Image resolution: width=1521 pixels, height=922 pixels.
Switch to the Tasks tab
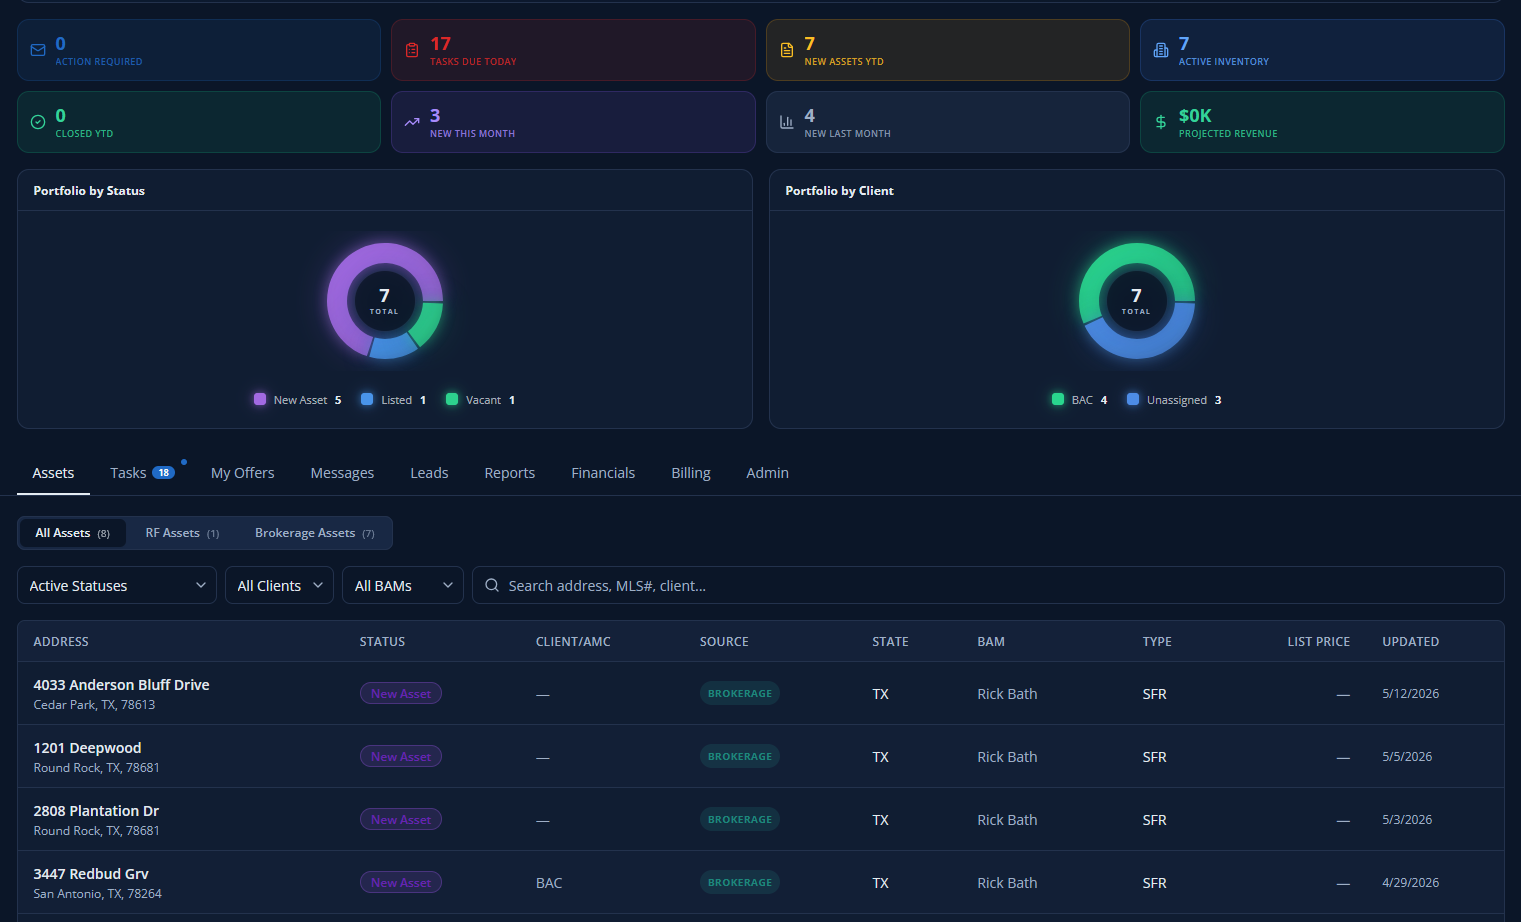[x=142, y=473]
